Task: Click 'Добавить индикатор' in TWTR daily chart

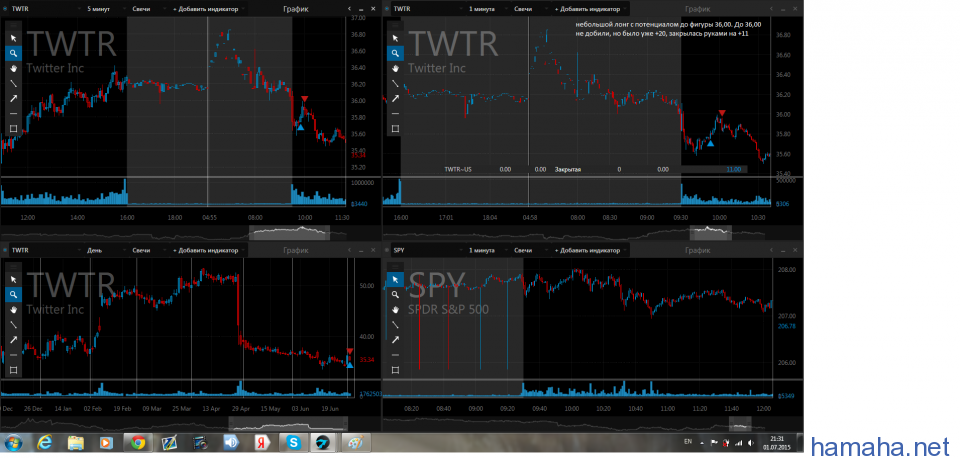Action: [208, 250]
